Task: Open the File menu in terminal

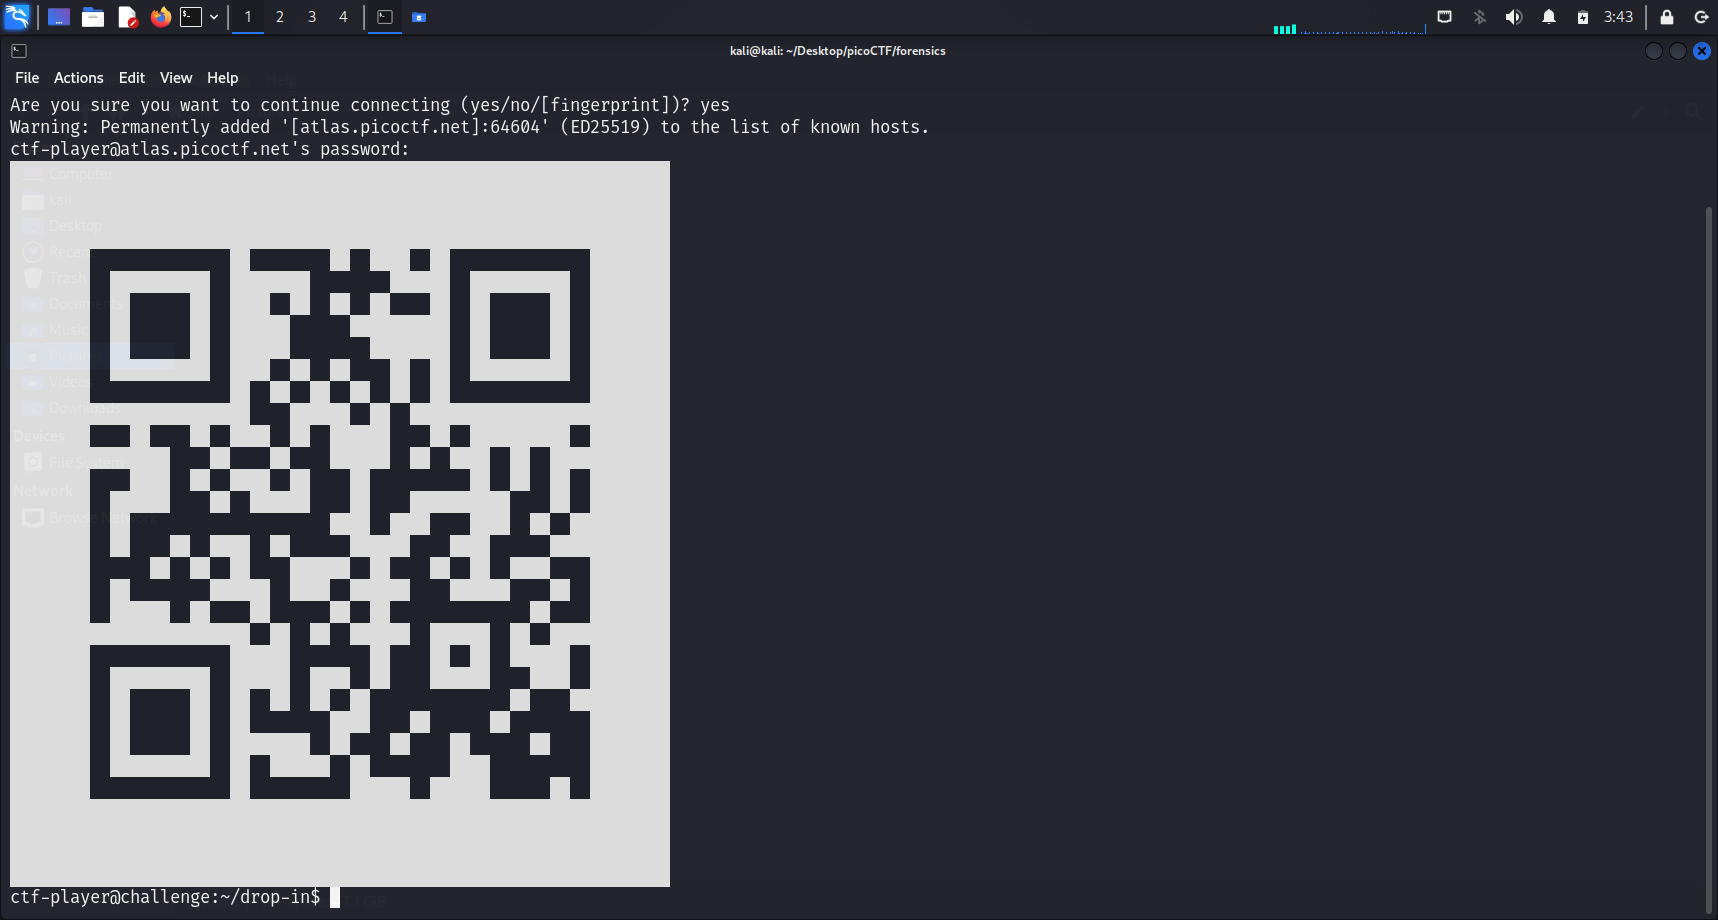Action: 27,78
